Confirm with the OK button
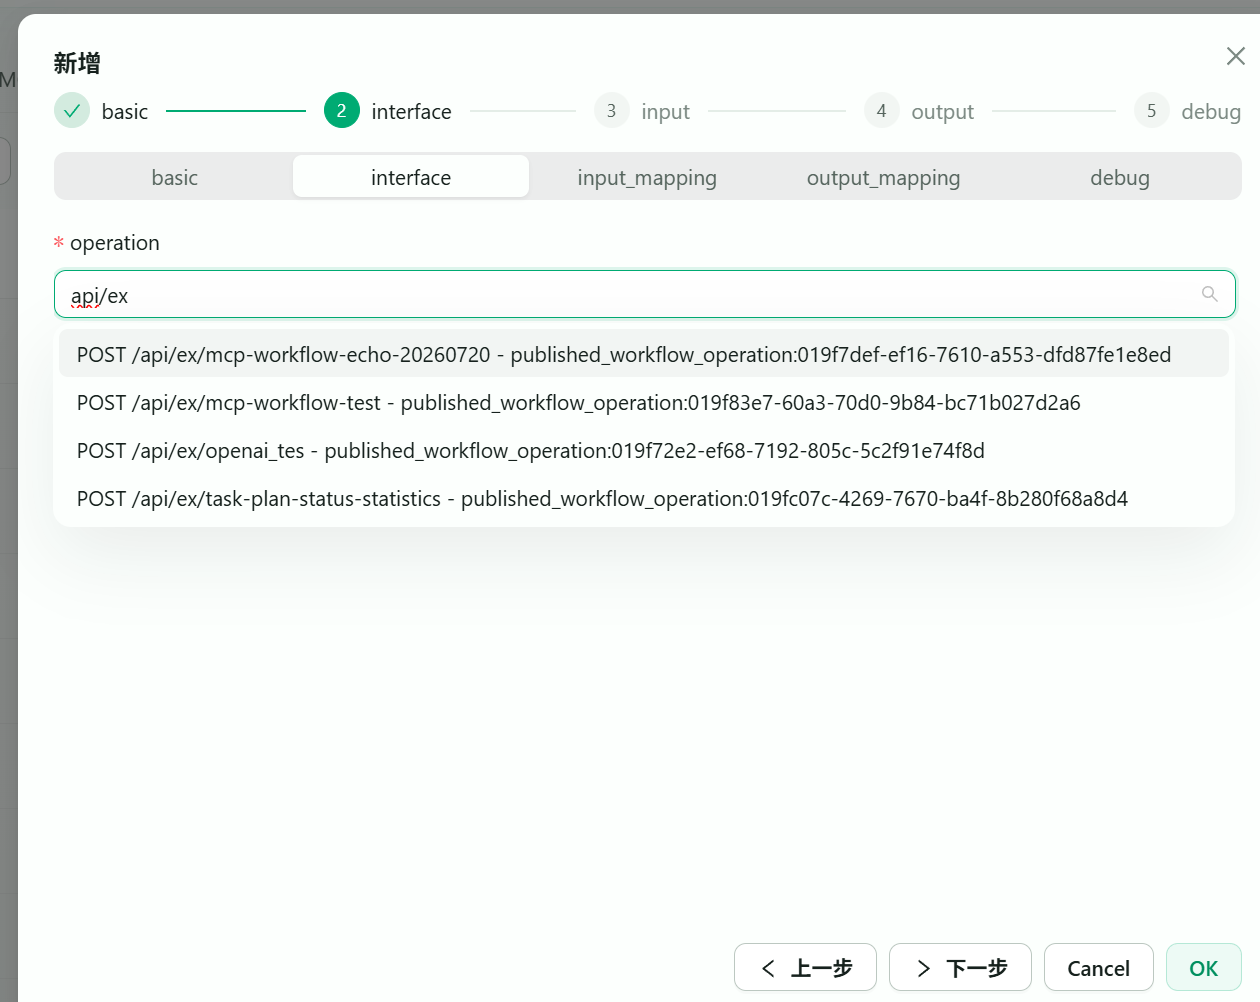This screenshot has width=1260, height=1002. coord(1204,967)
